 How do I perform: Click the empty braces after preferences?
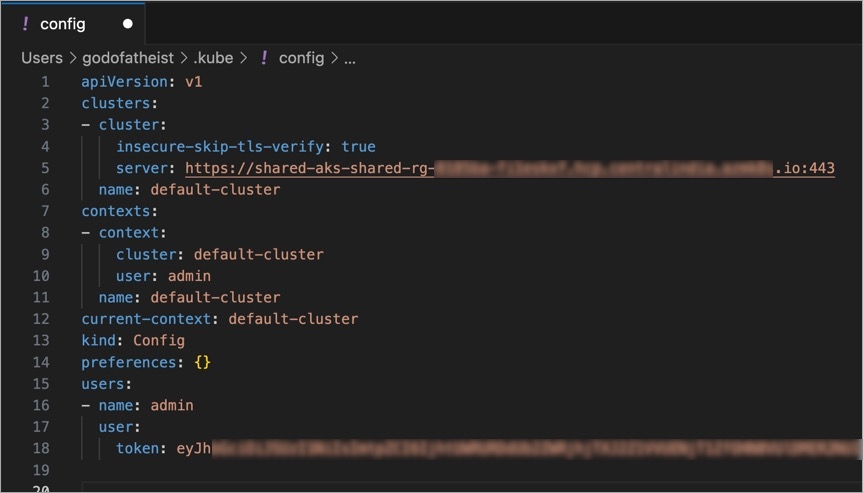(203, 362)
